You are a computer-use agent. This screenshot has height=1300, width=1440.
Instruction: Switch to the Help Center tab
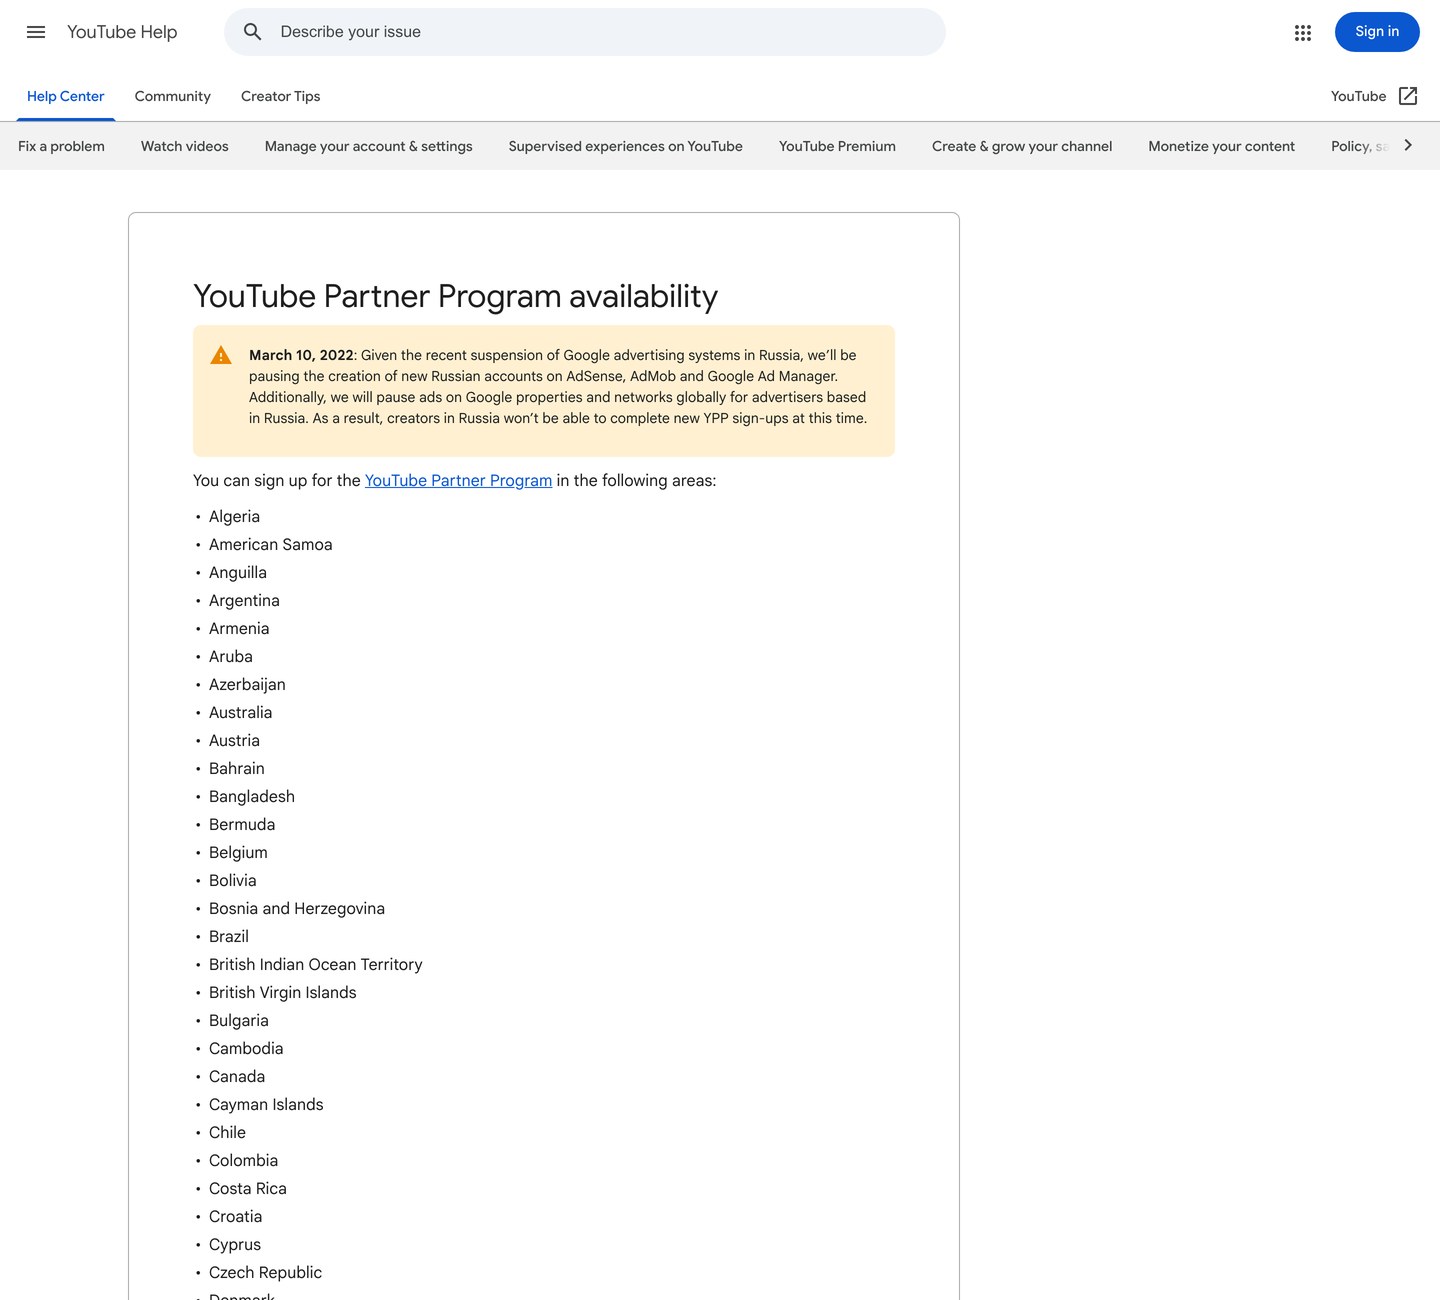pos(65,96)
